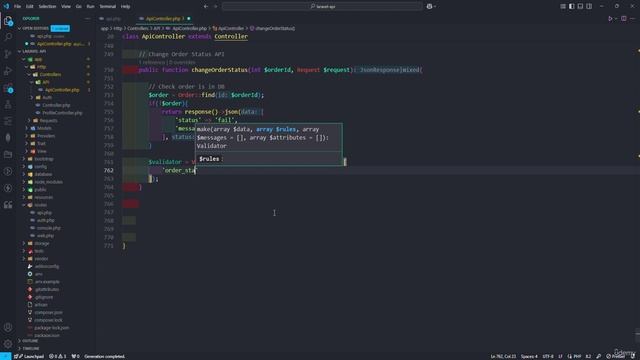Toggle Primary Side Bar layout icon

coord(571,7)
